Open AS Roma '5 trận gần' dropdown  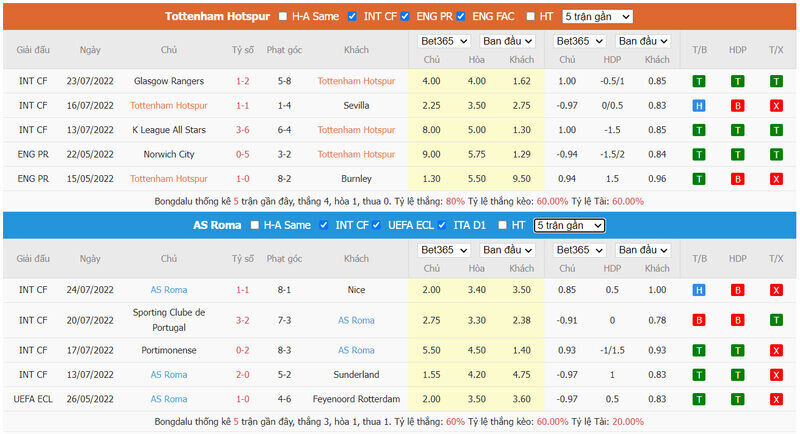[569, 225]
